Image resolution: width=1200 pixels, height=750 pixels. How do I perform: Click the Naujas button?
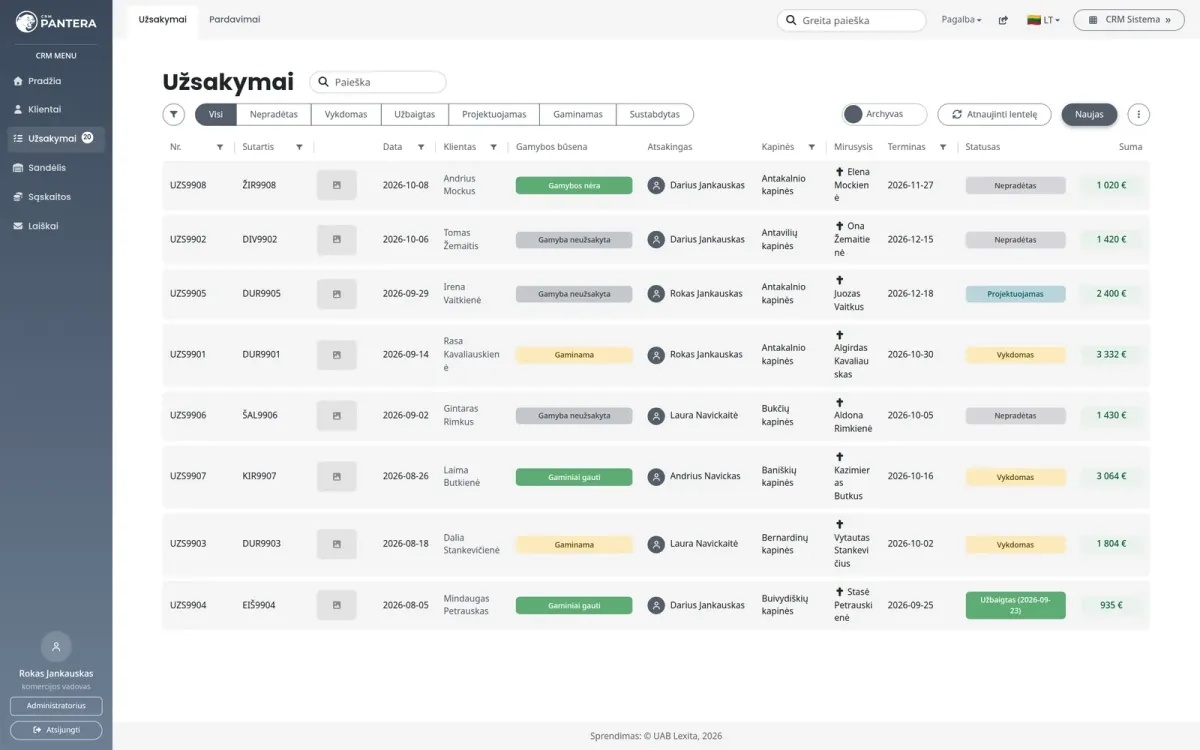[1089, 115]
